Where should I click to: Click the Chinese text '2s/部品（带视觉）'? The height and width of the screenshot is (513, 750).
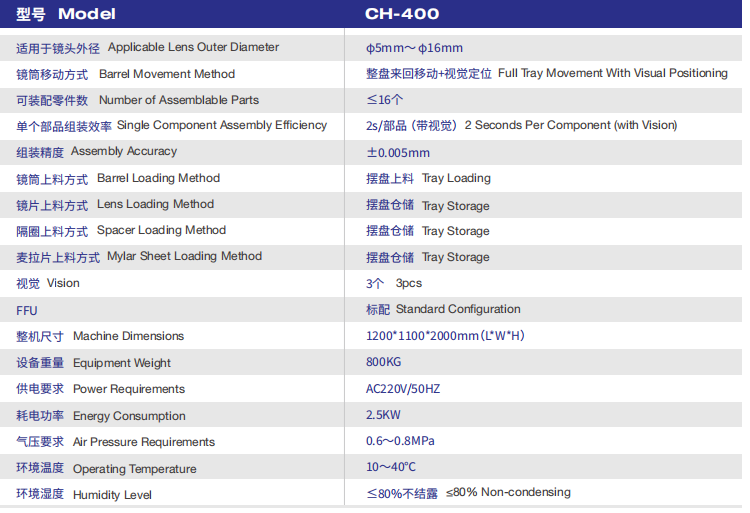tap(411, 126)
